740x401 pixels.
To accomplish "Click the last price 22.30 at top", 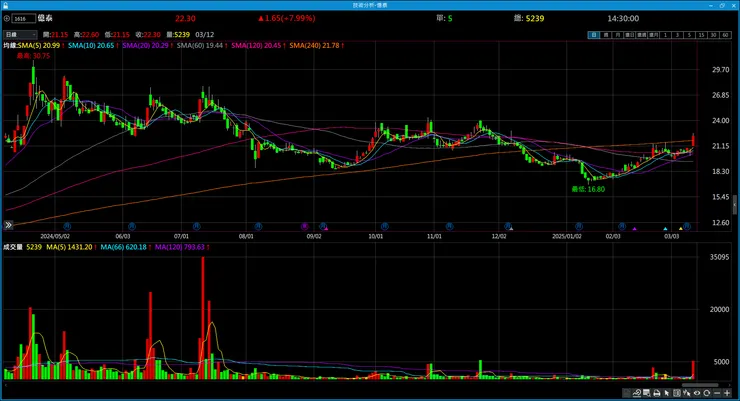I will 185,18.
